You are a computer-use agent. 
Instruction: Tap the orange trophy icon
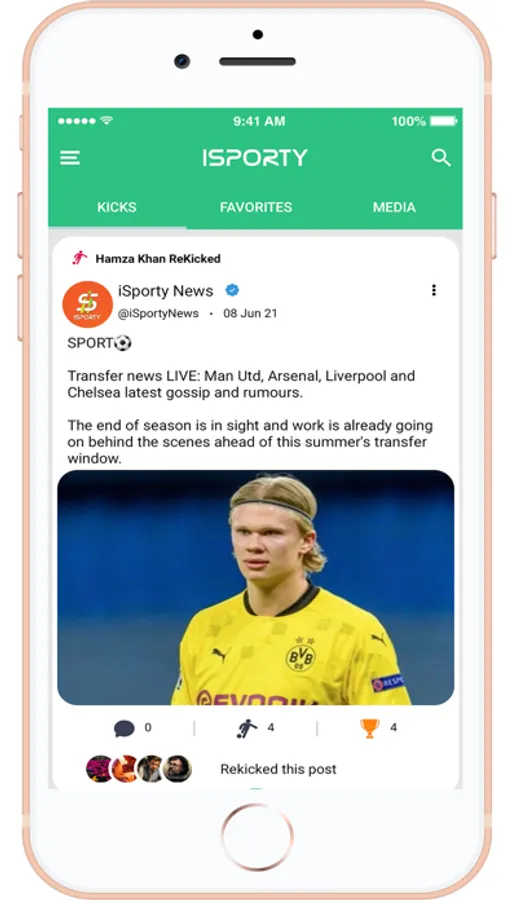click(370, 728)
